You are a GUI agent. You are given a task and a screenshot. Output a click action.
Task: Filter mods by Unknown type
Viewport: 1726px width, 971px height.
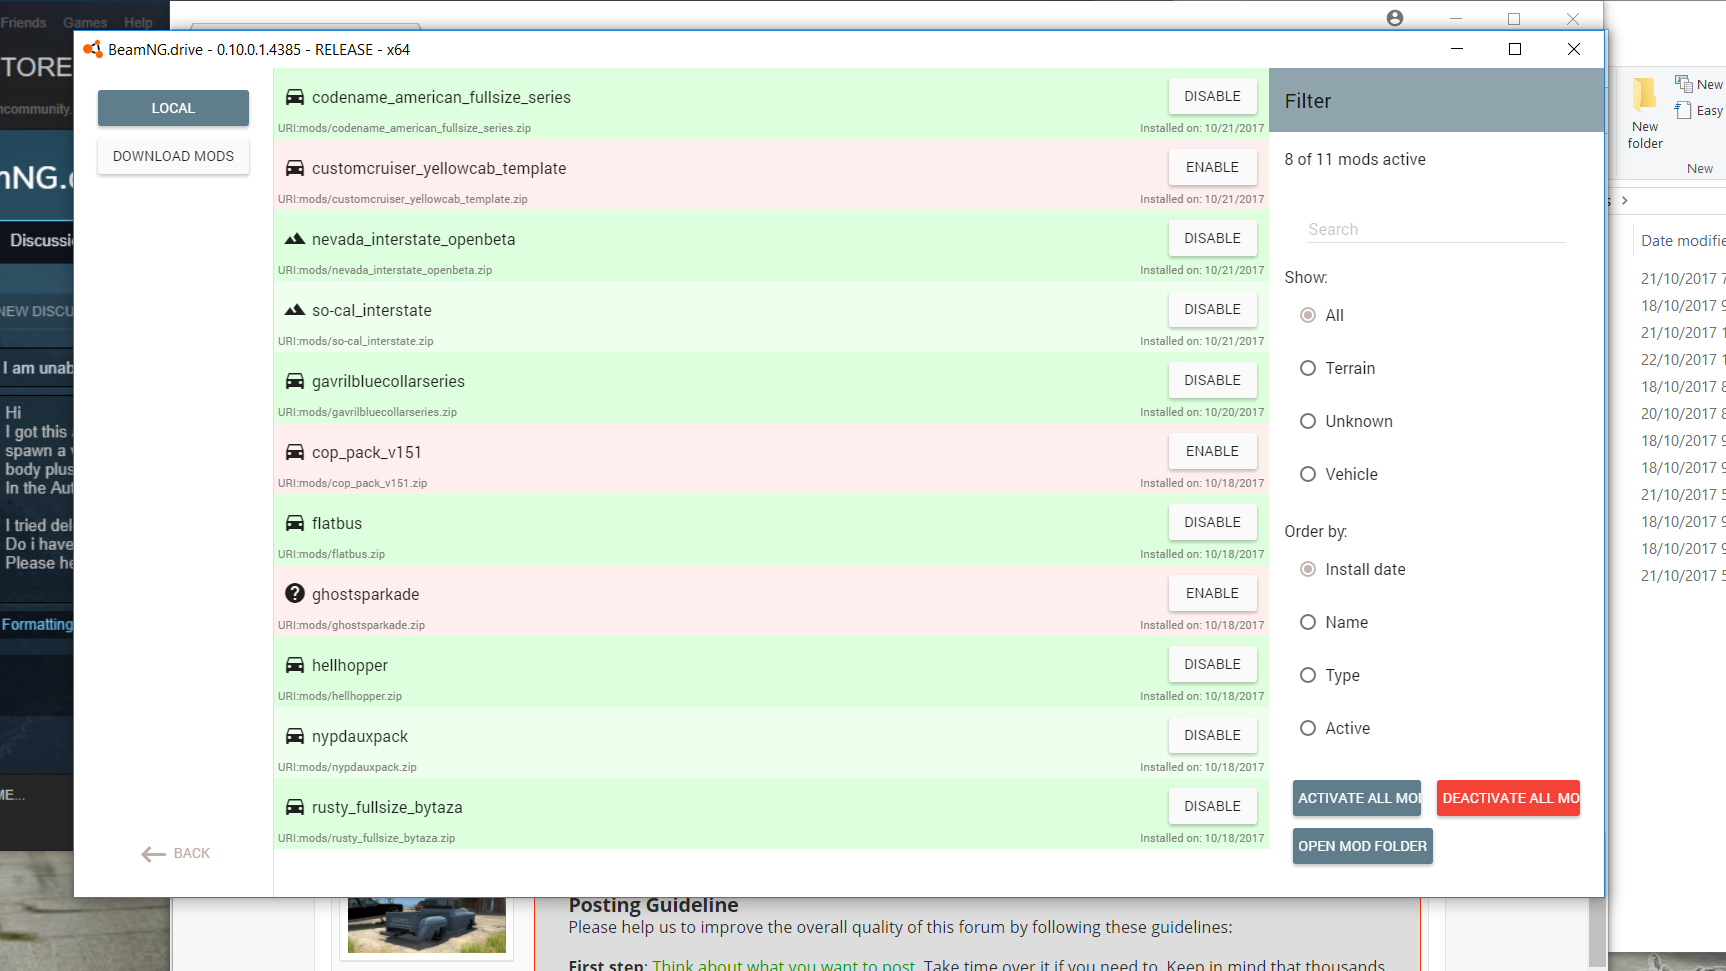pos(1308,421)
